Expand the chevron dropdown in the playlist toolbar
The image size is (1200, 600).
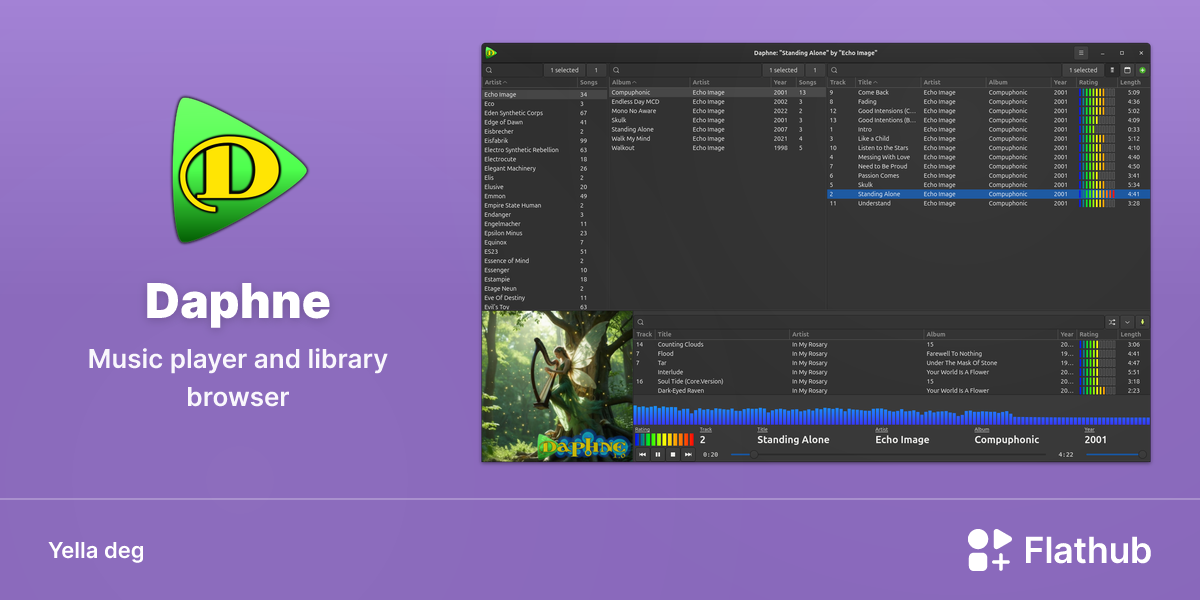pos(1128,322)
